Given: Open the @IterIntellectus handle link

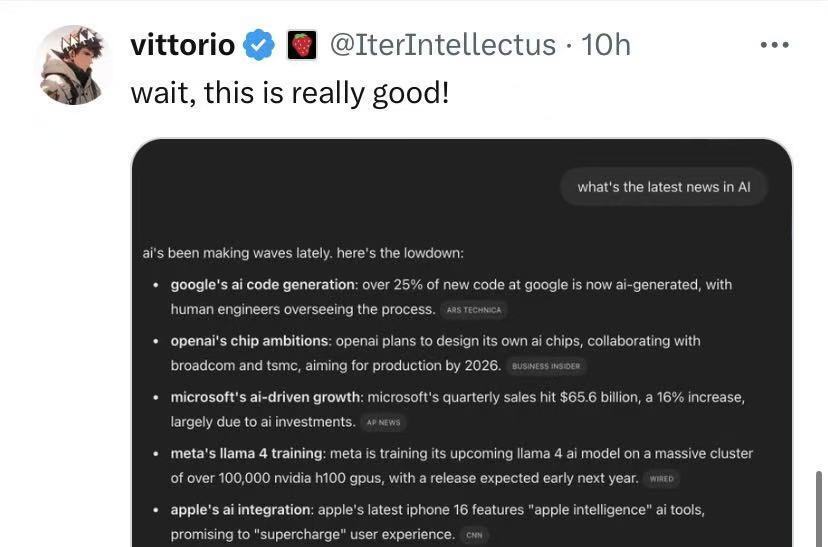Looking at the screenshot, I should click(443, 44).
